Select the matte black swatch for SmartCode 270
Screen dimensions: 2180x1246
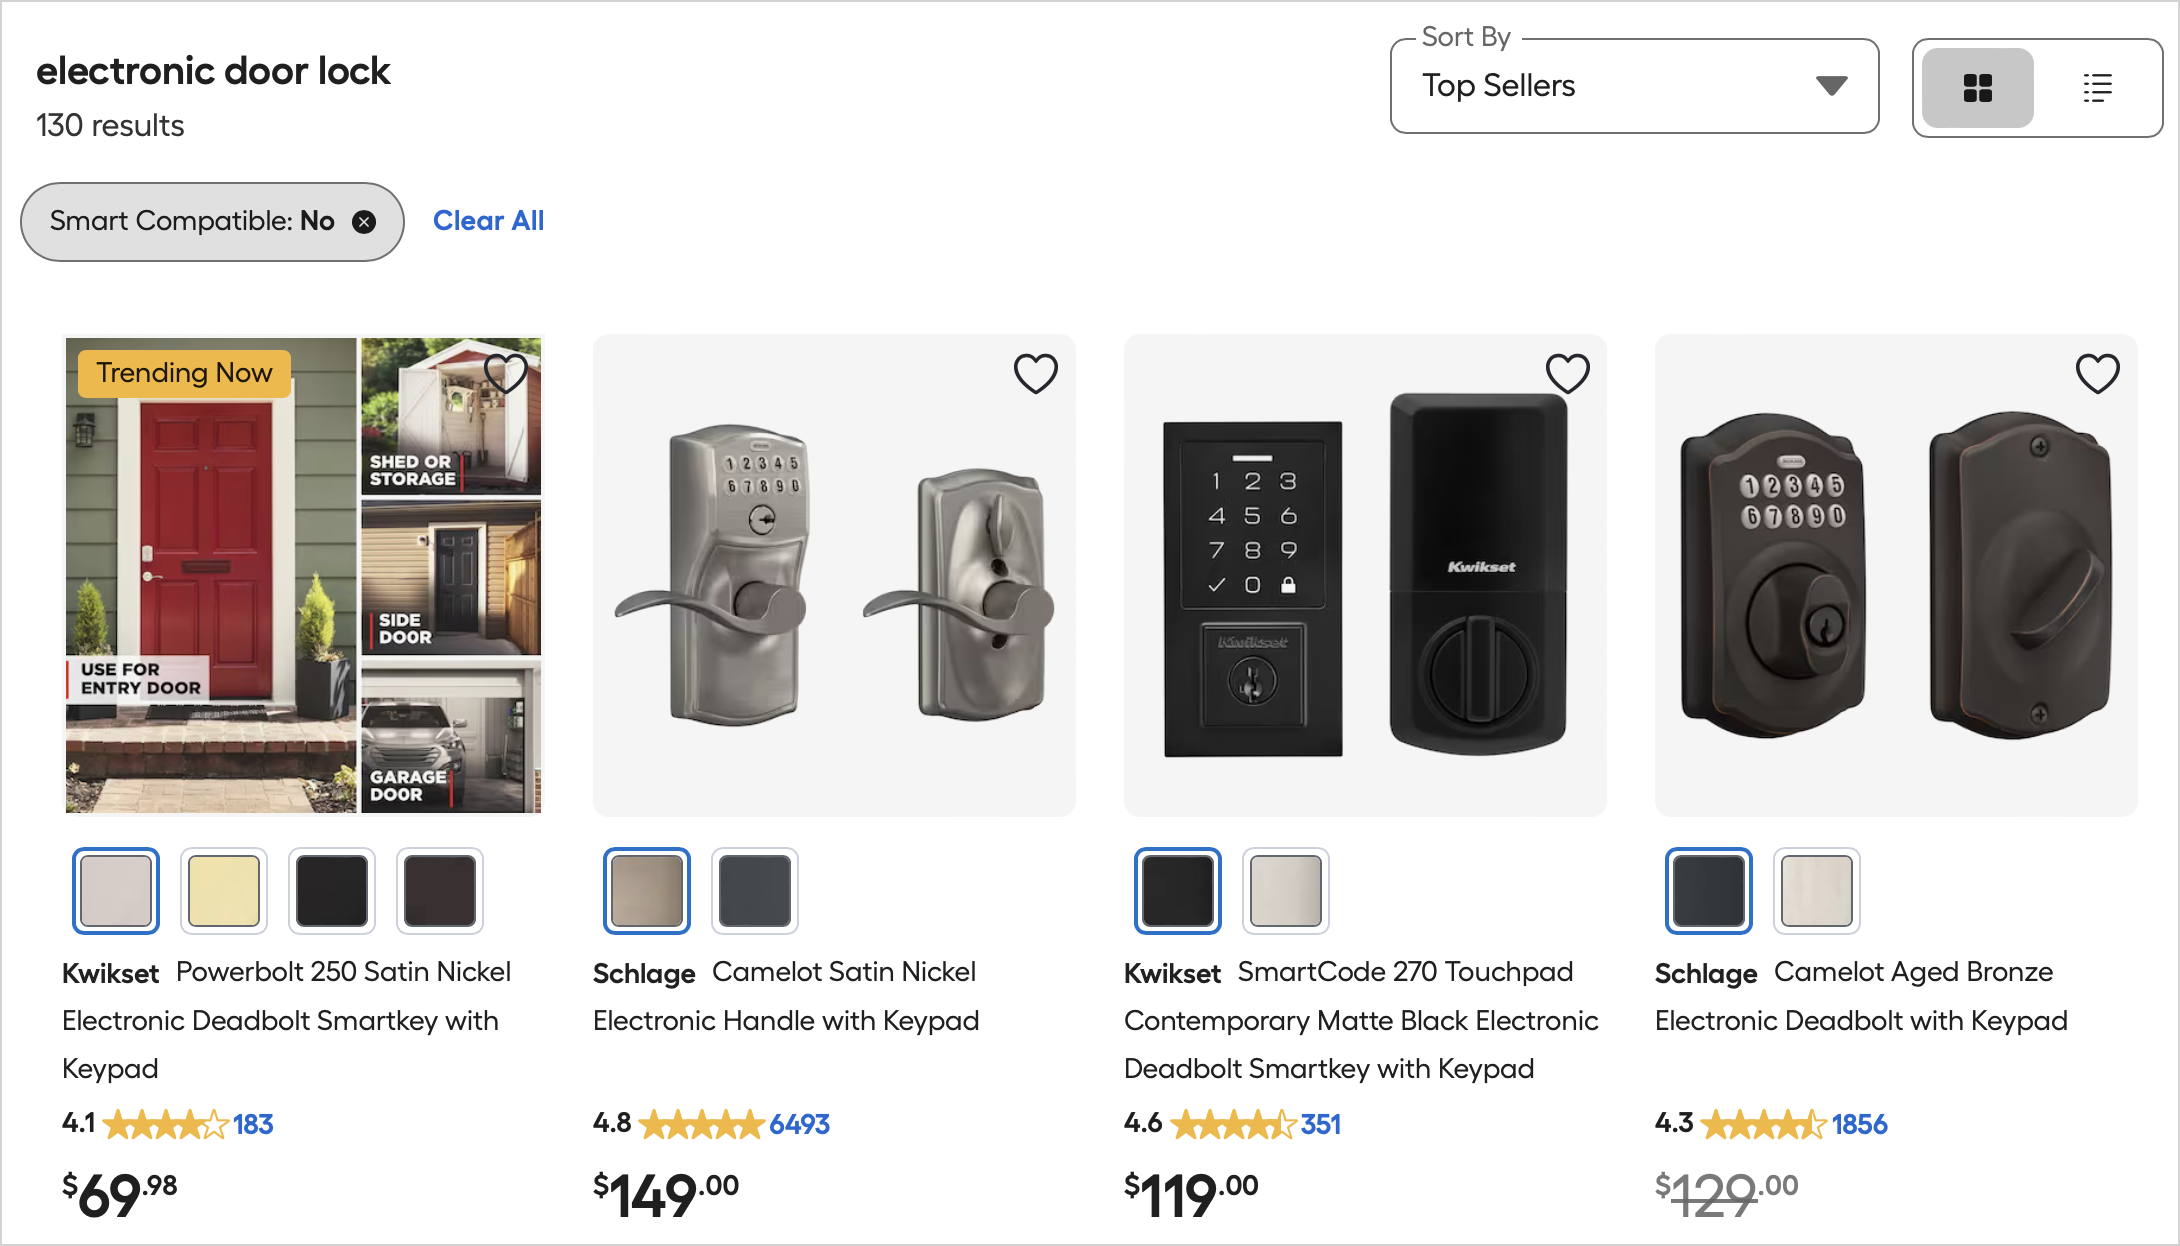point(1178,890)
